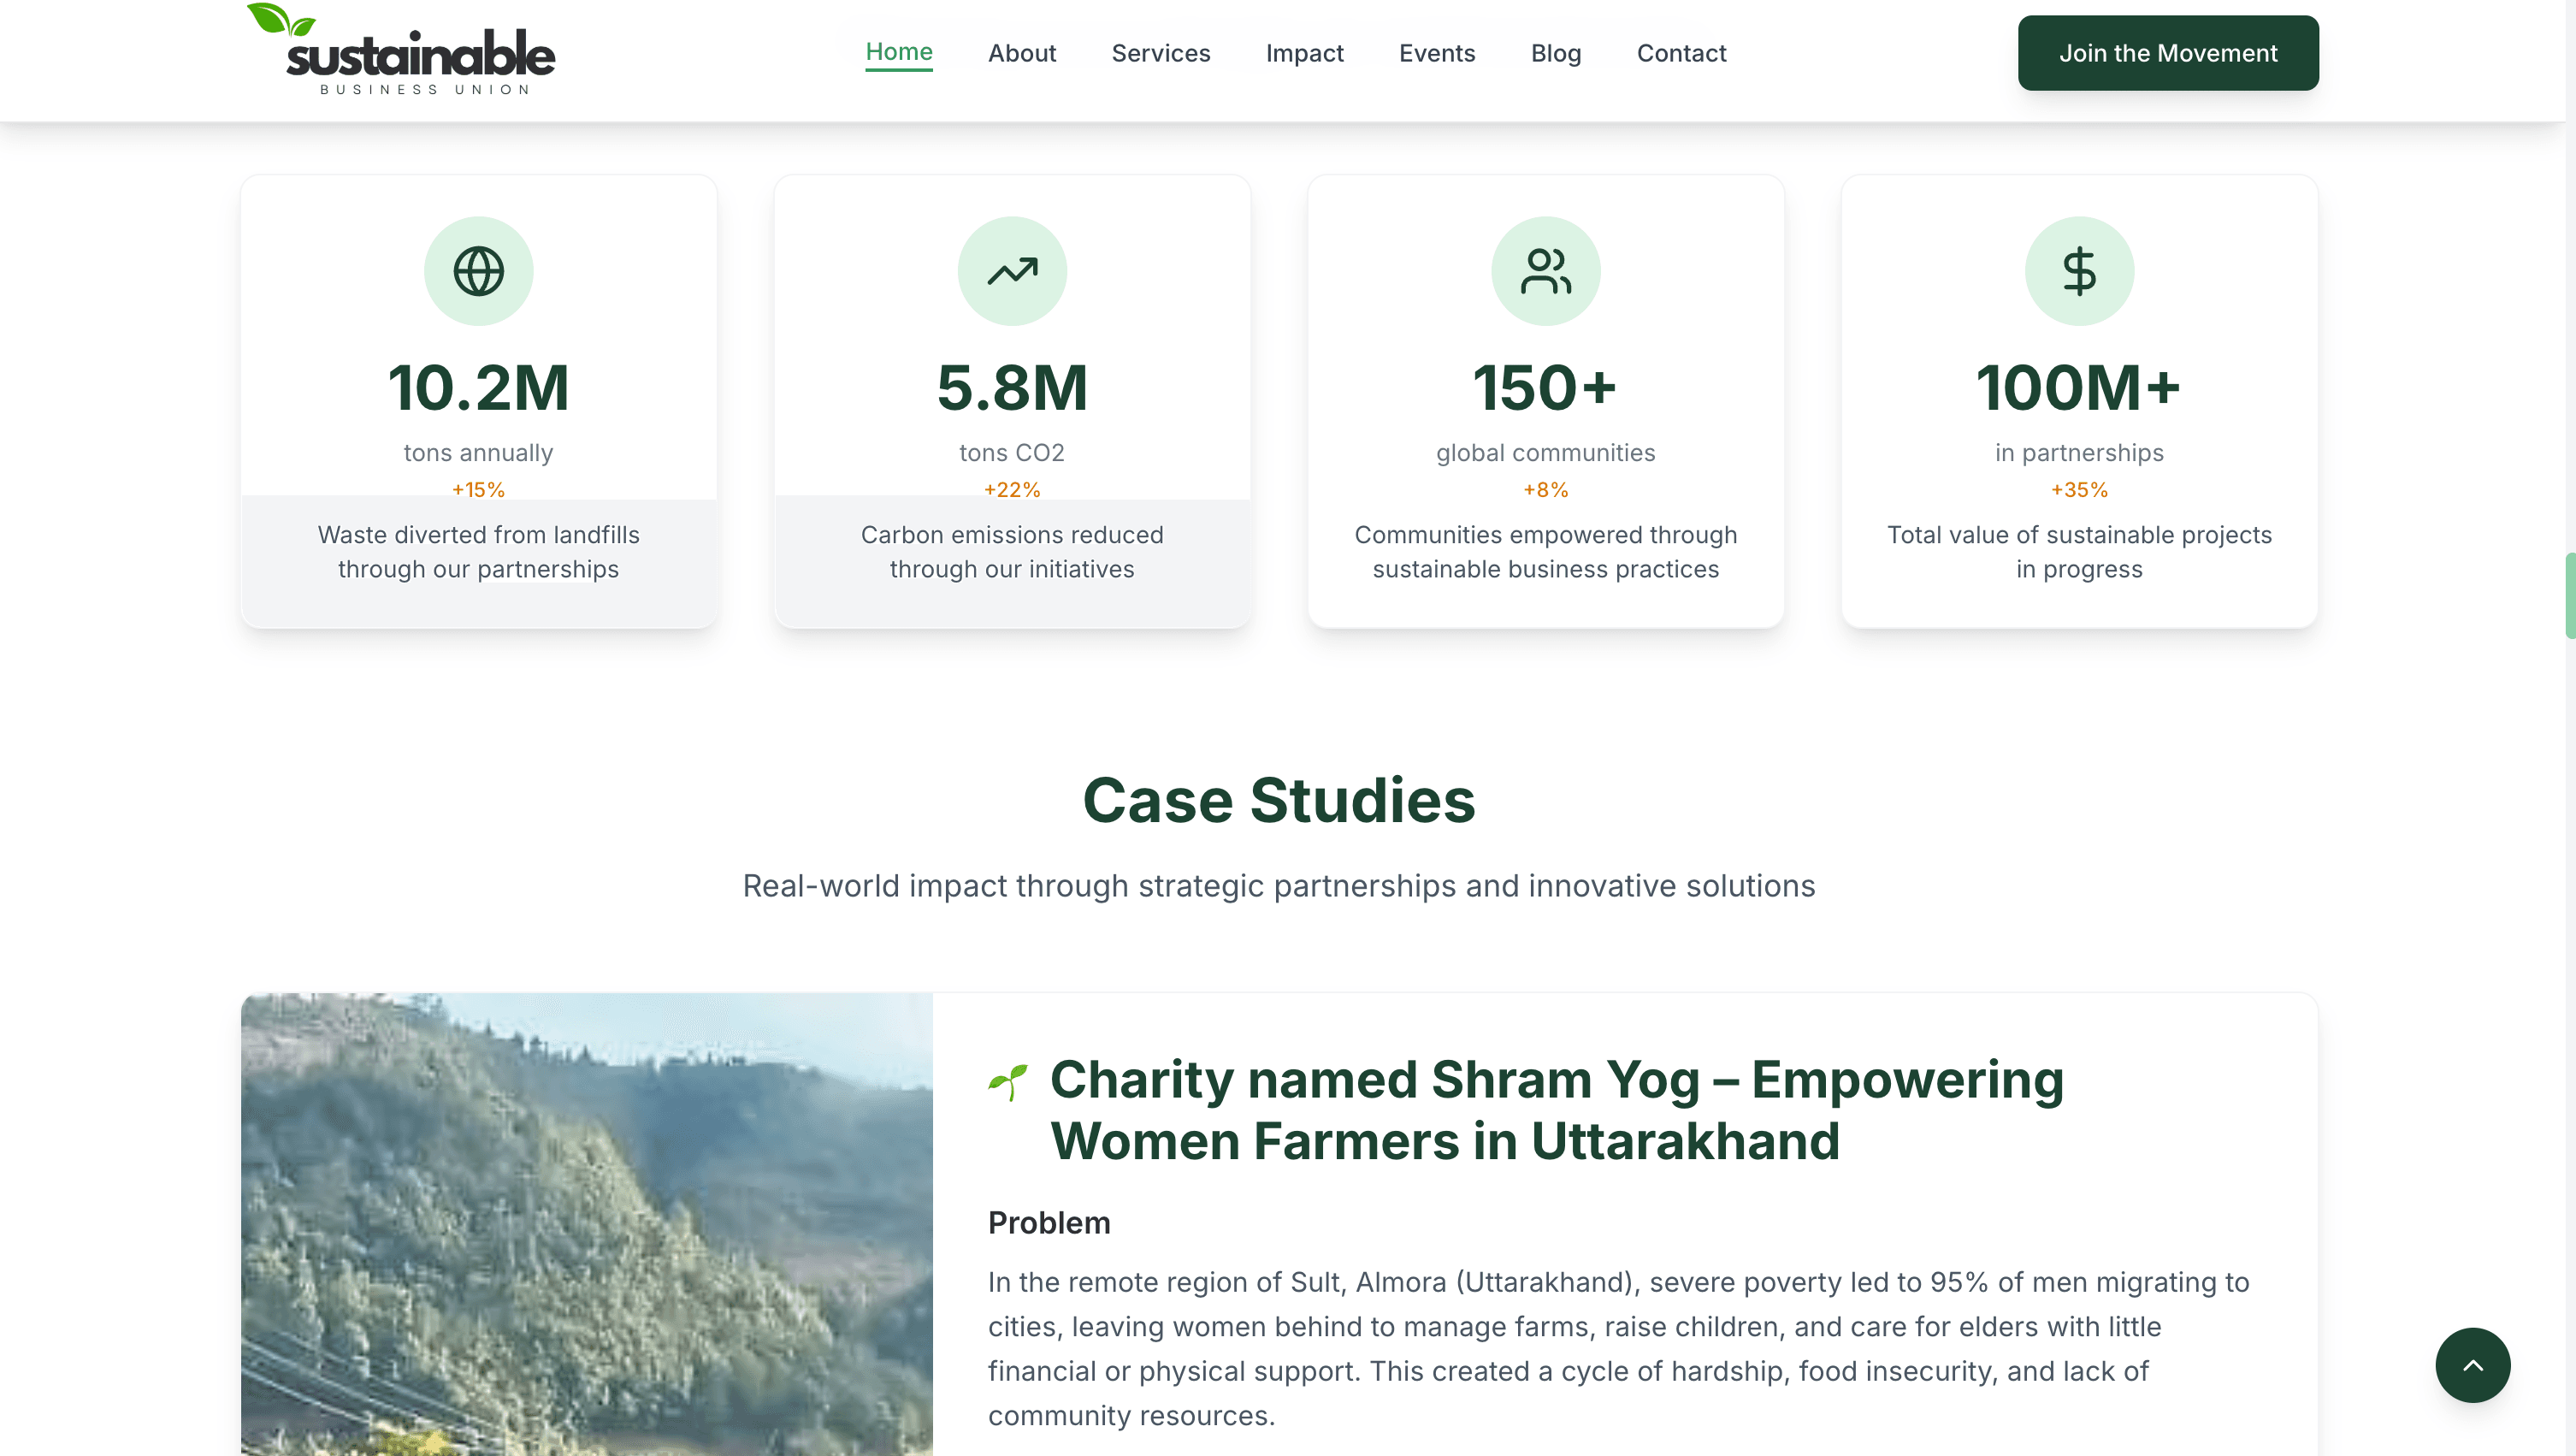Viewport: 2576px width, 1456px height.
Task: Navigate to the Impact page
Action: [x=1304, y=53]
